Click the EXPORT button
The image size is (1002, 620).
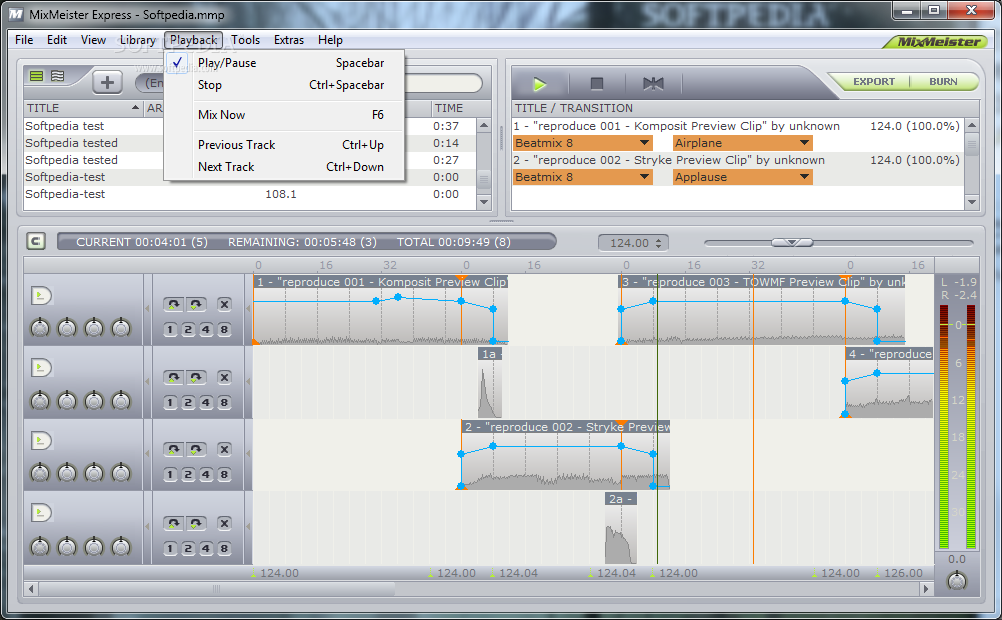[873, 82]
